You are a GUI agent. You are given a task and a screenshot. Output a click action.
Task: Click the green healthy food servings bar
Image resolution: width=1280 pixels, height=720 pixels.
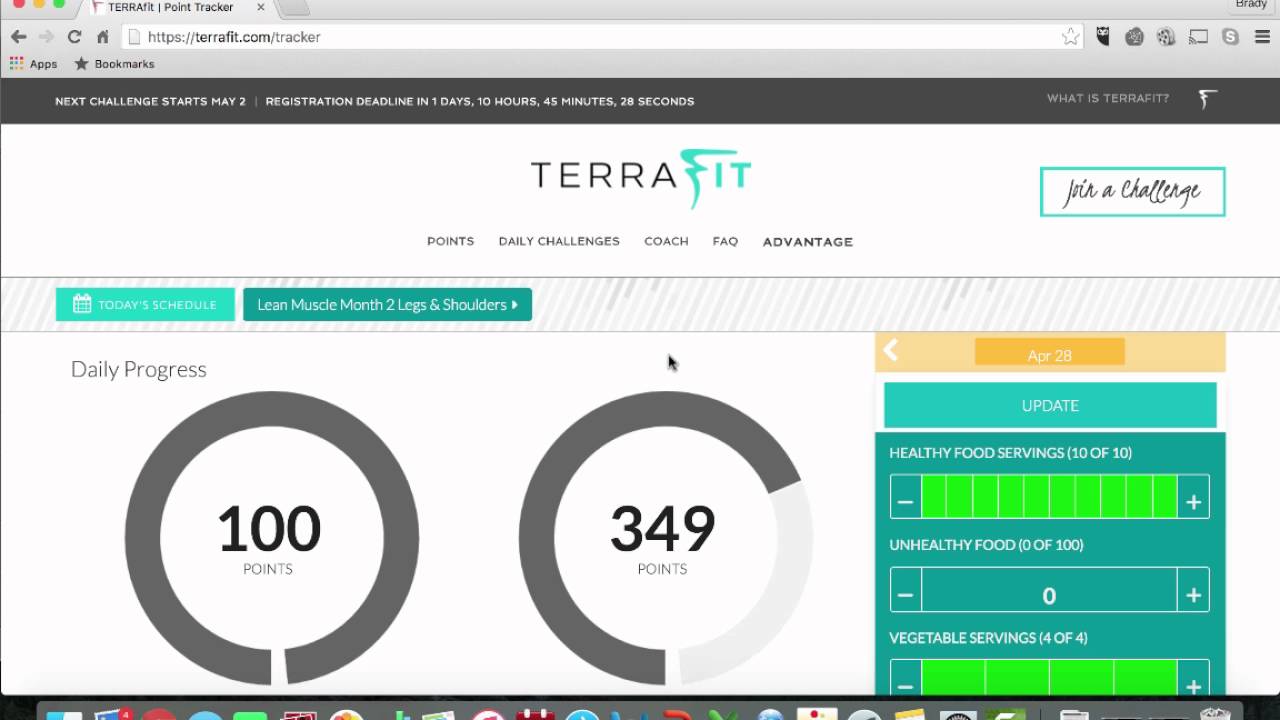(x=1049, y=497)
